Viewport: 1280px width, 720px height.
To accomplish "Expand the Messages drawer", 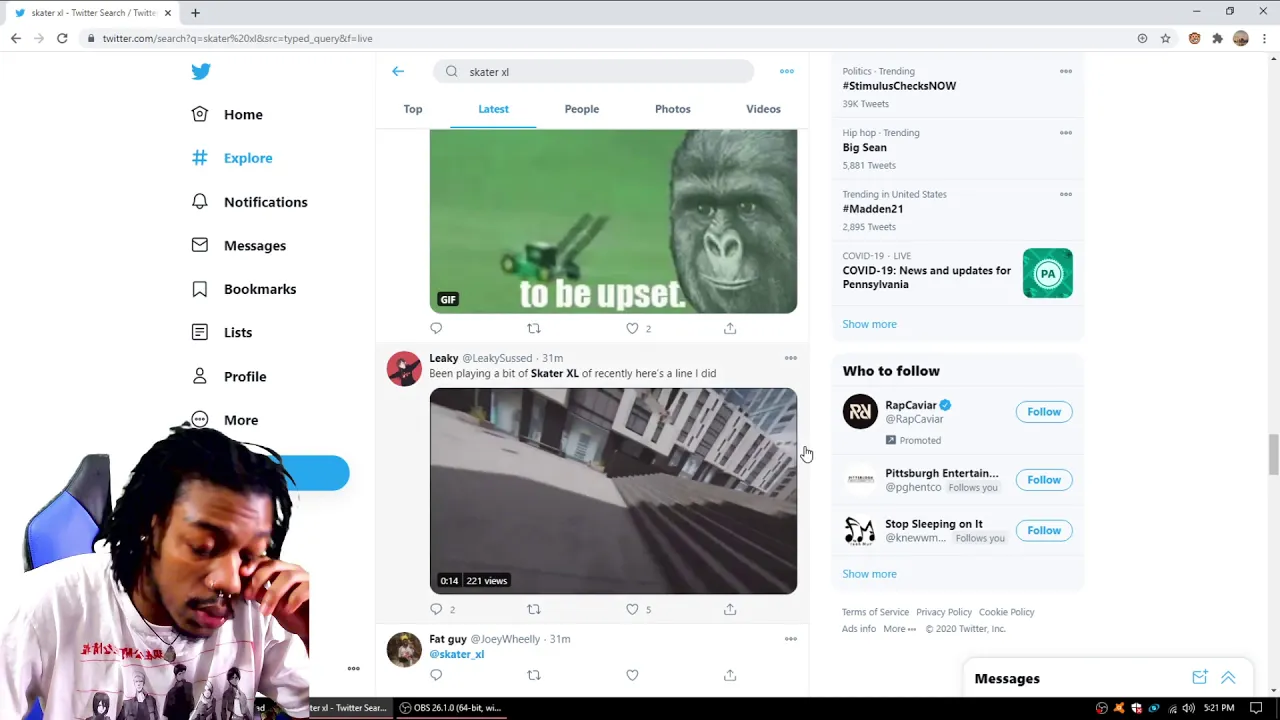I will pos(1228,678).
